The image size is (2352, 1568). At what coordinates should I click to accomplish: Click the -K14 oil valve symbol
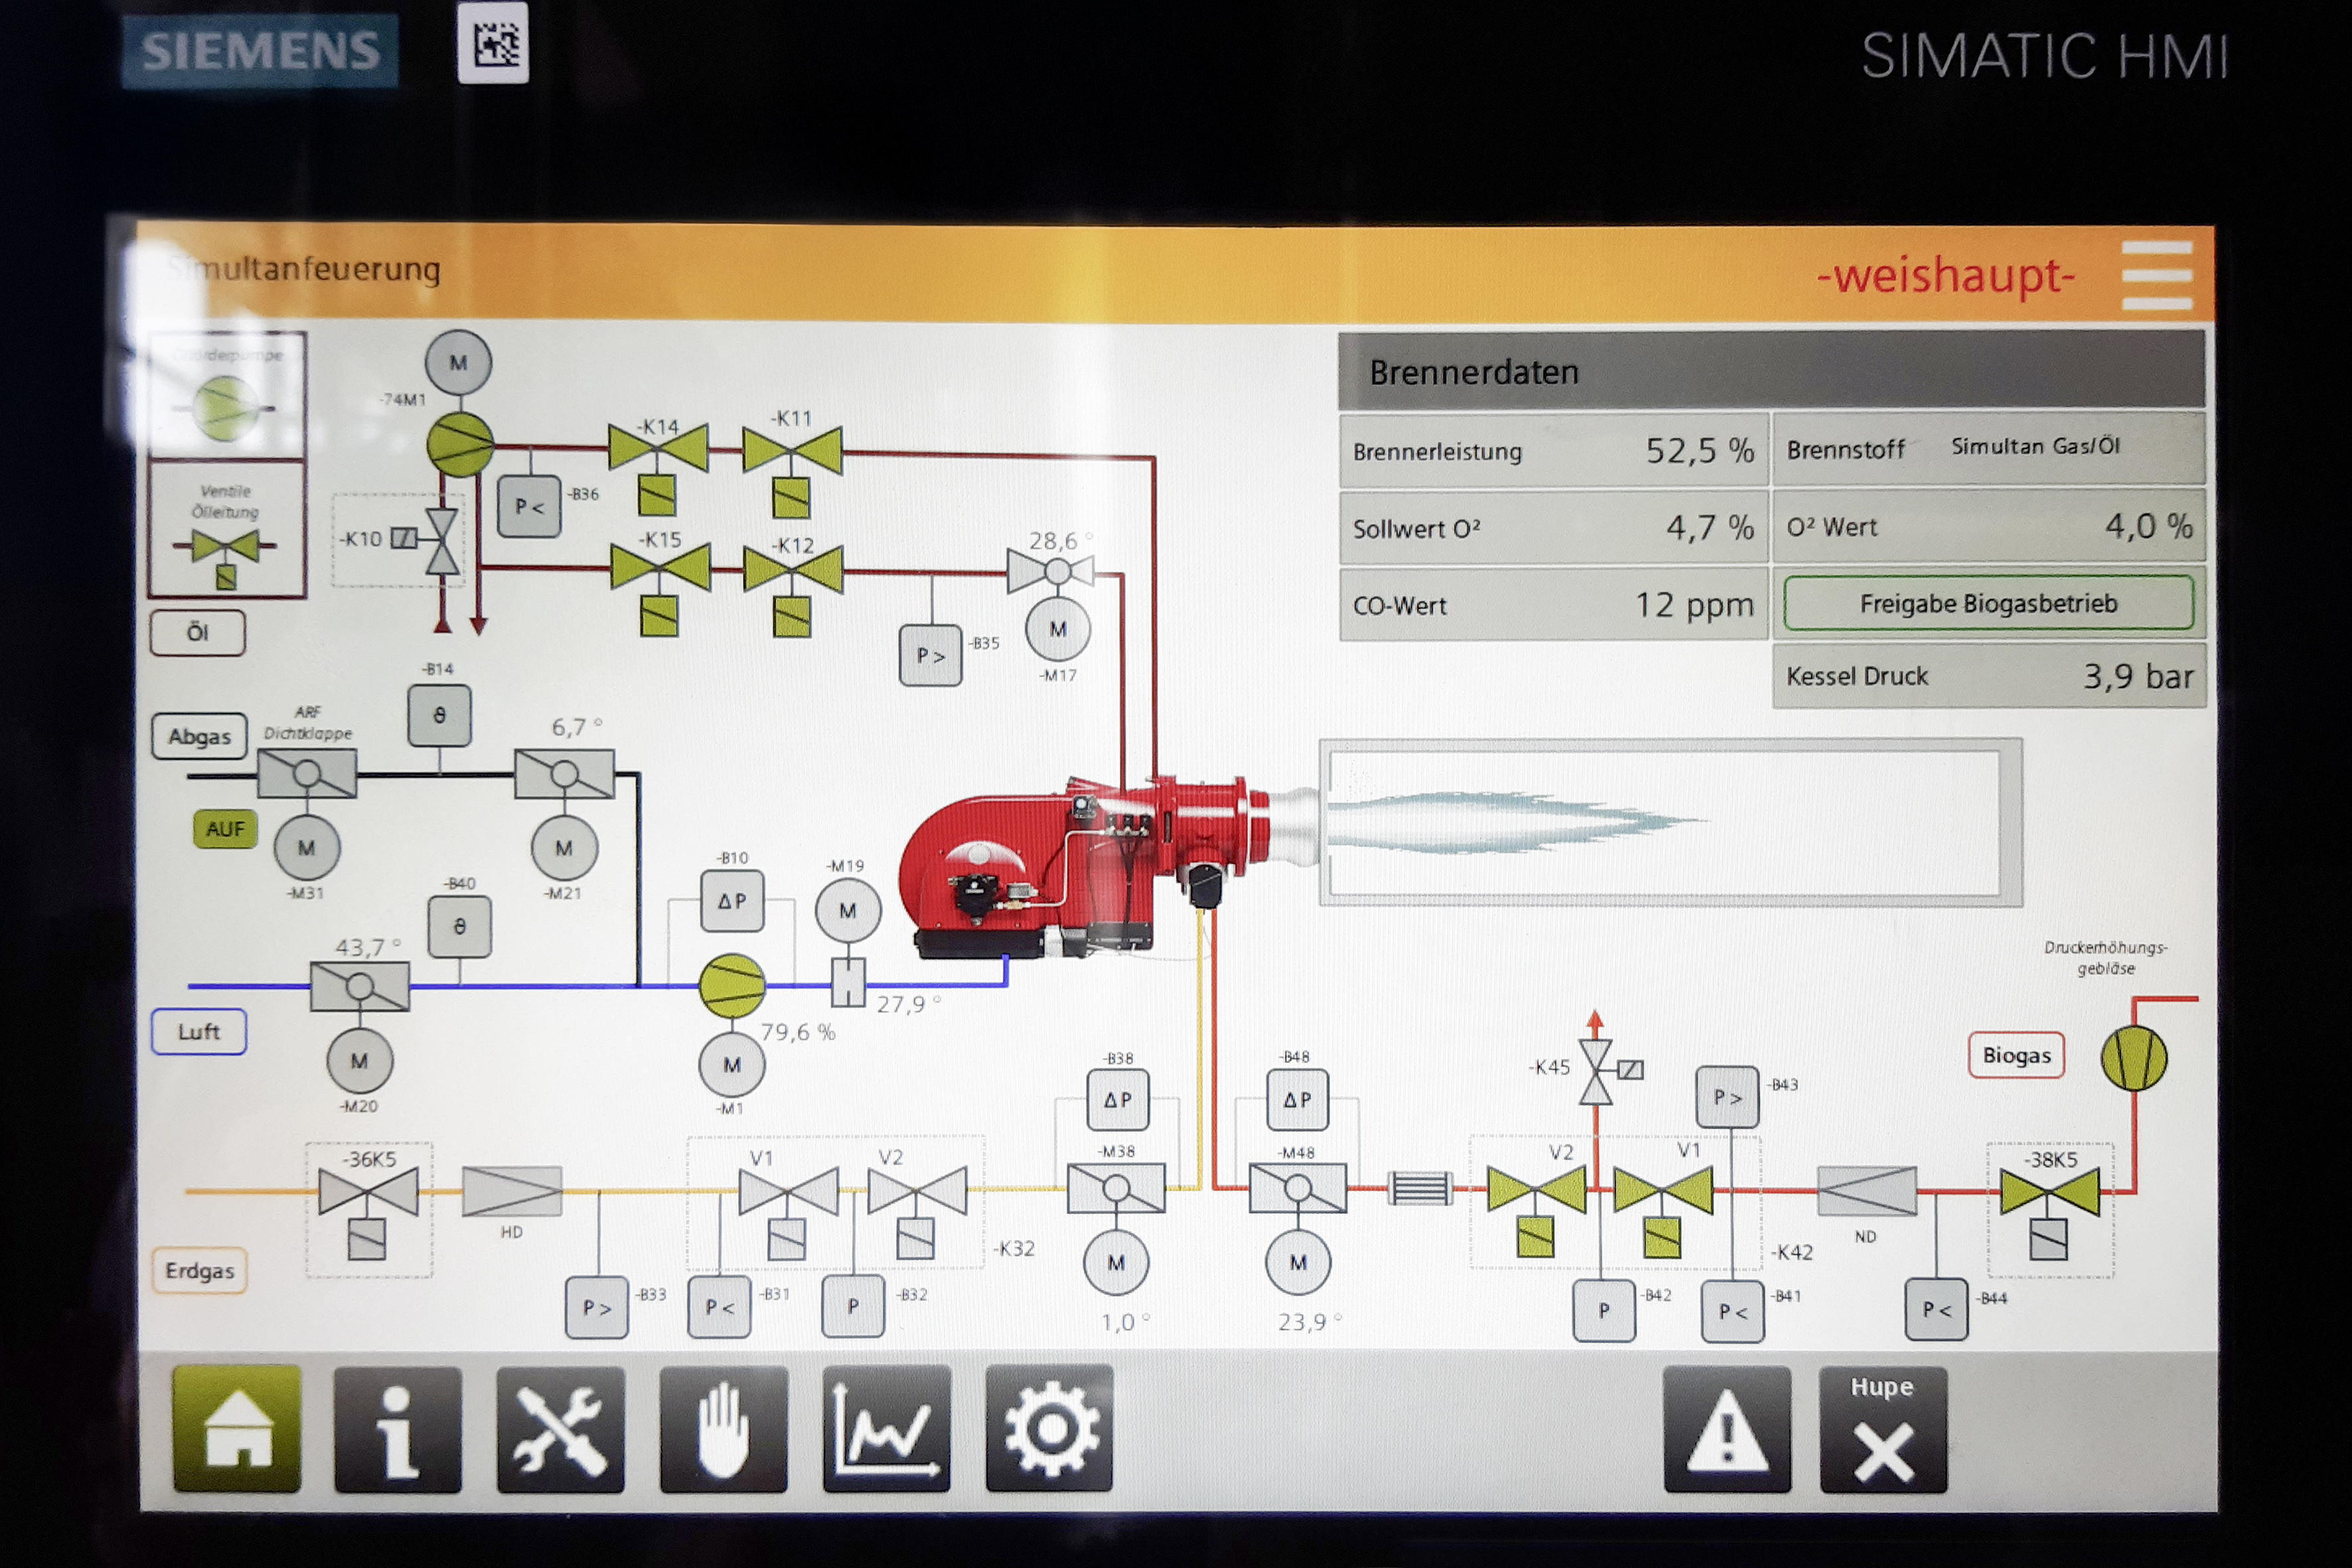click(x=658, y=448)
